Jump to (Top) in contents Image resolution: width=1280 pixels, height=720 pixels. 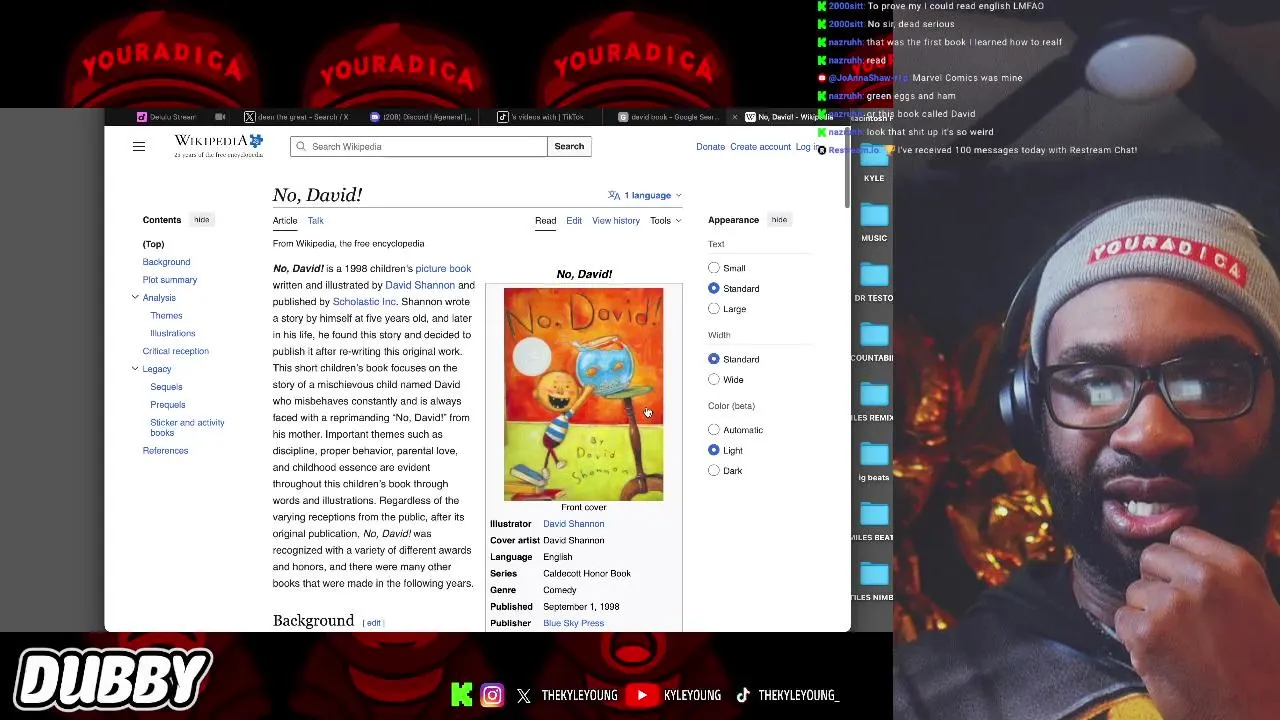click(x=153, y=244)
